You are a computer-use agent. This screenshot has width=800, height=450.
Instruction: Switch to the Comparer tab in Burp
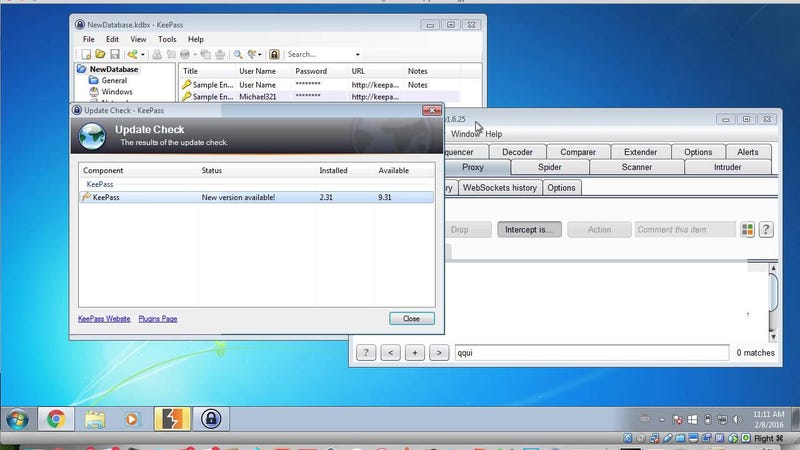tap(578, 152)
